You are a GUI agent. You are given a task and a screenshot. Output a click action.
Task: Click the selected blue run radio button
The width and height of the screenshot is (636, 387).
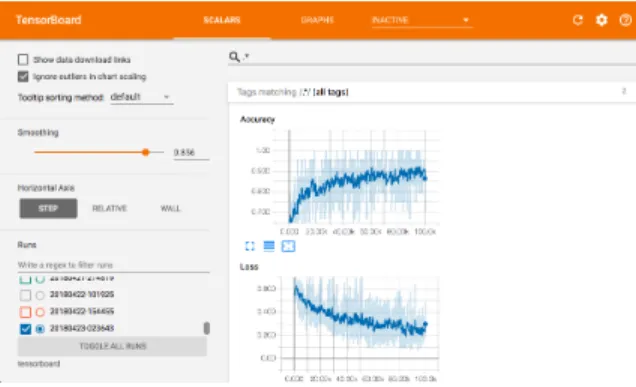click(x=40, y=329)
